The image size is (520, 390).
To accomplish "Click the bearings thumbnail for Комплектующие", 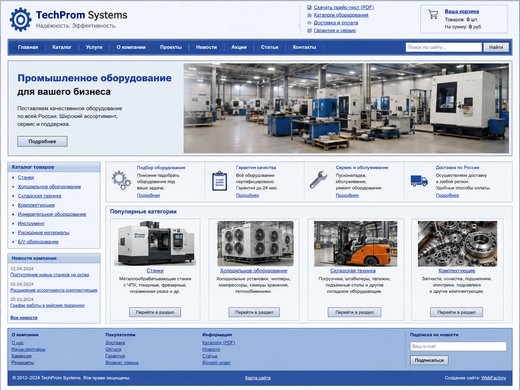I will (x=457, y=244).
